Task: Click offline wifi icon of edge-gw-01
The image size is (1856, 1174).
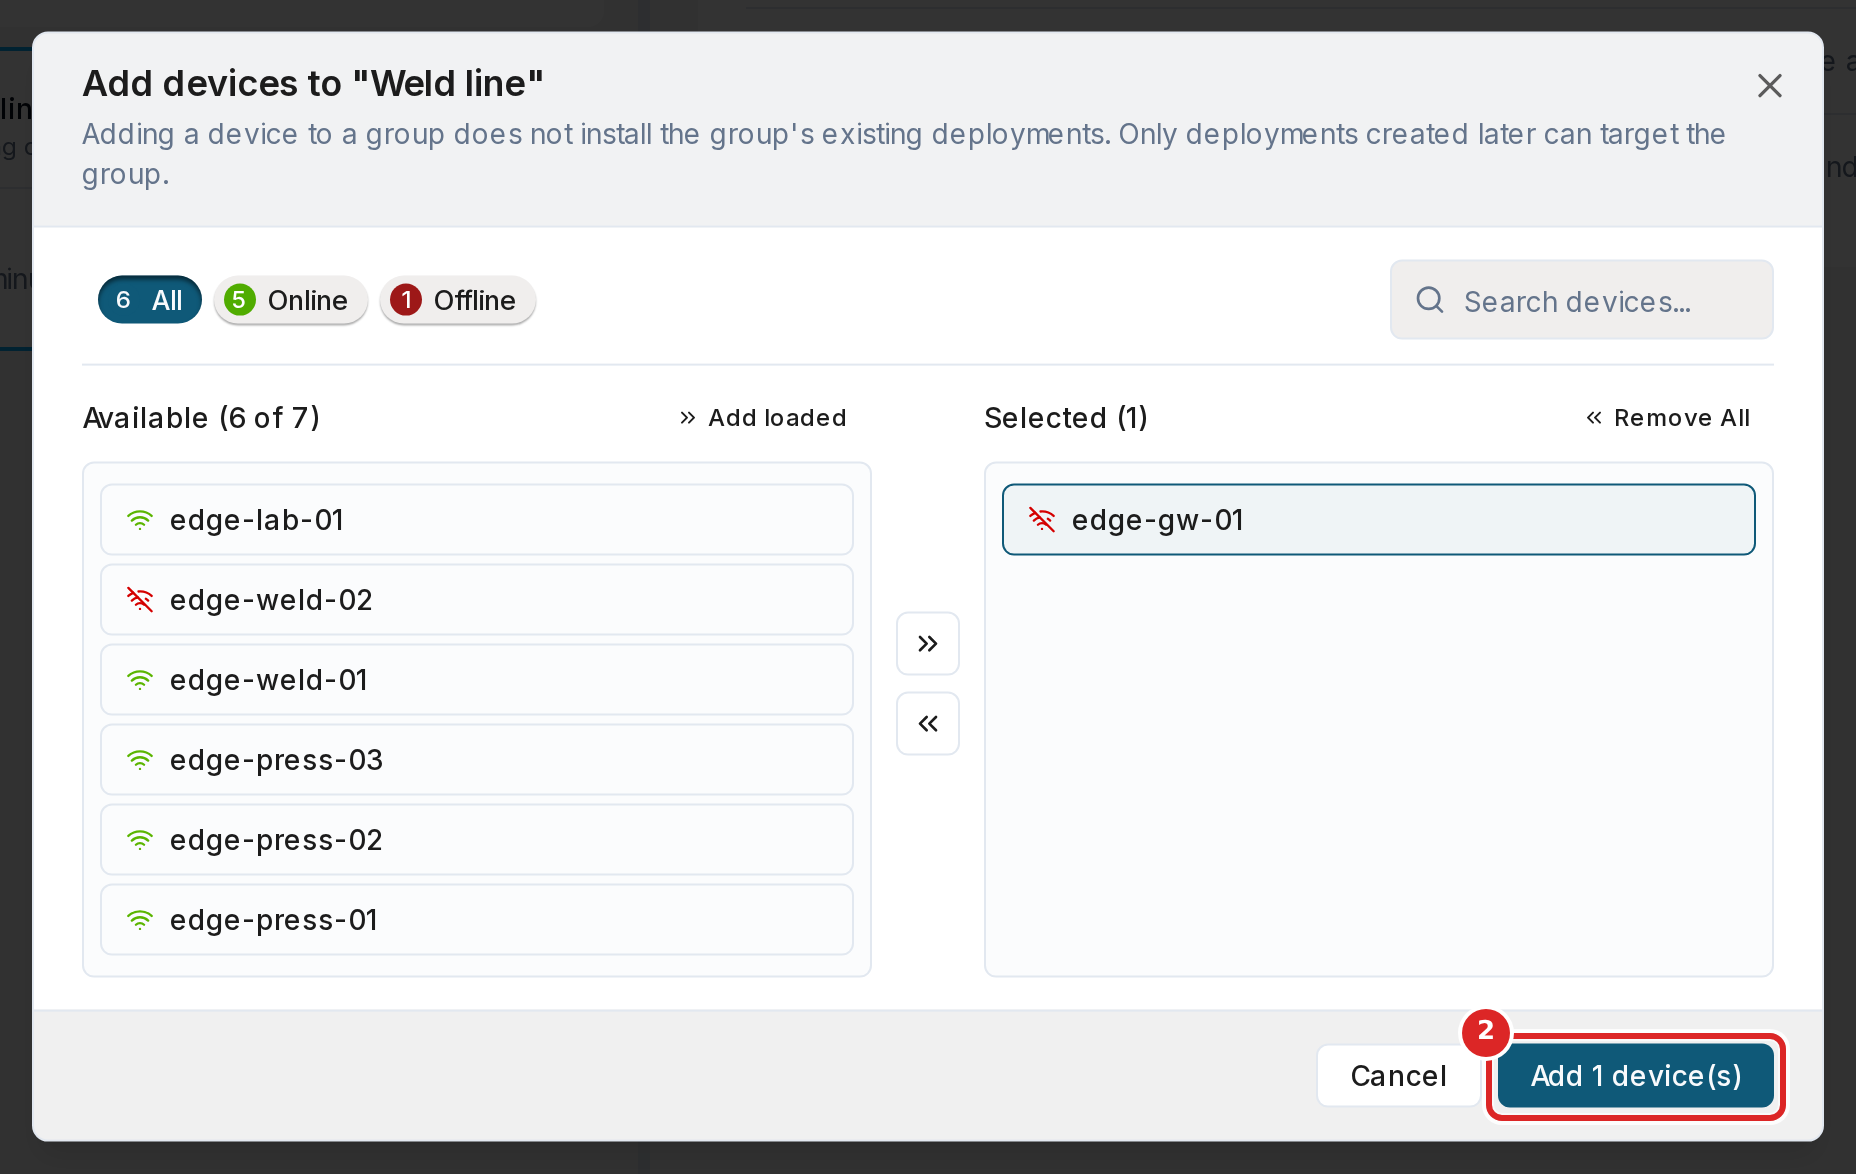Action: tap(1042, 520)
